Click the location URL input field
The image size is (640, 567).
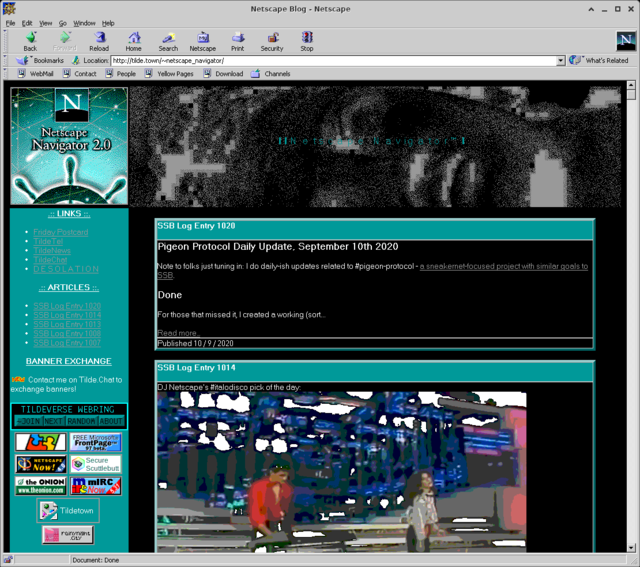click(x=333, y=60)
